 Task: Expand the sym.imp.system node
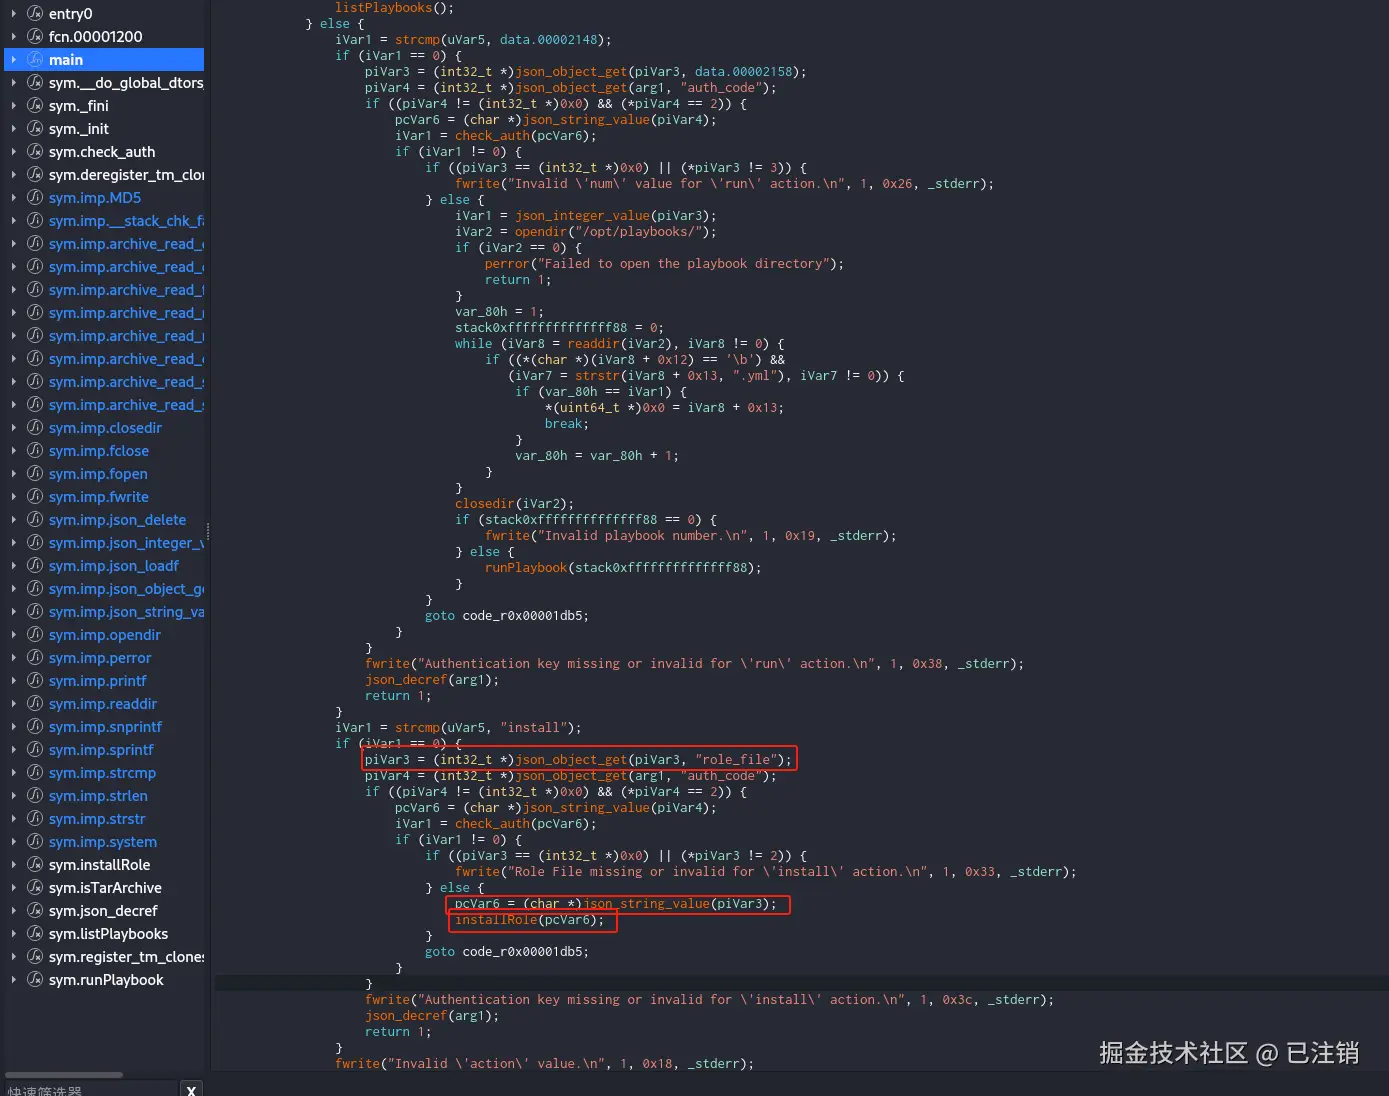pyautogui.click(x=14, y=842)
